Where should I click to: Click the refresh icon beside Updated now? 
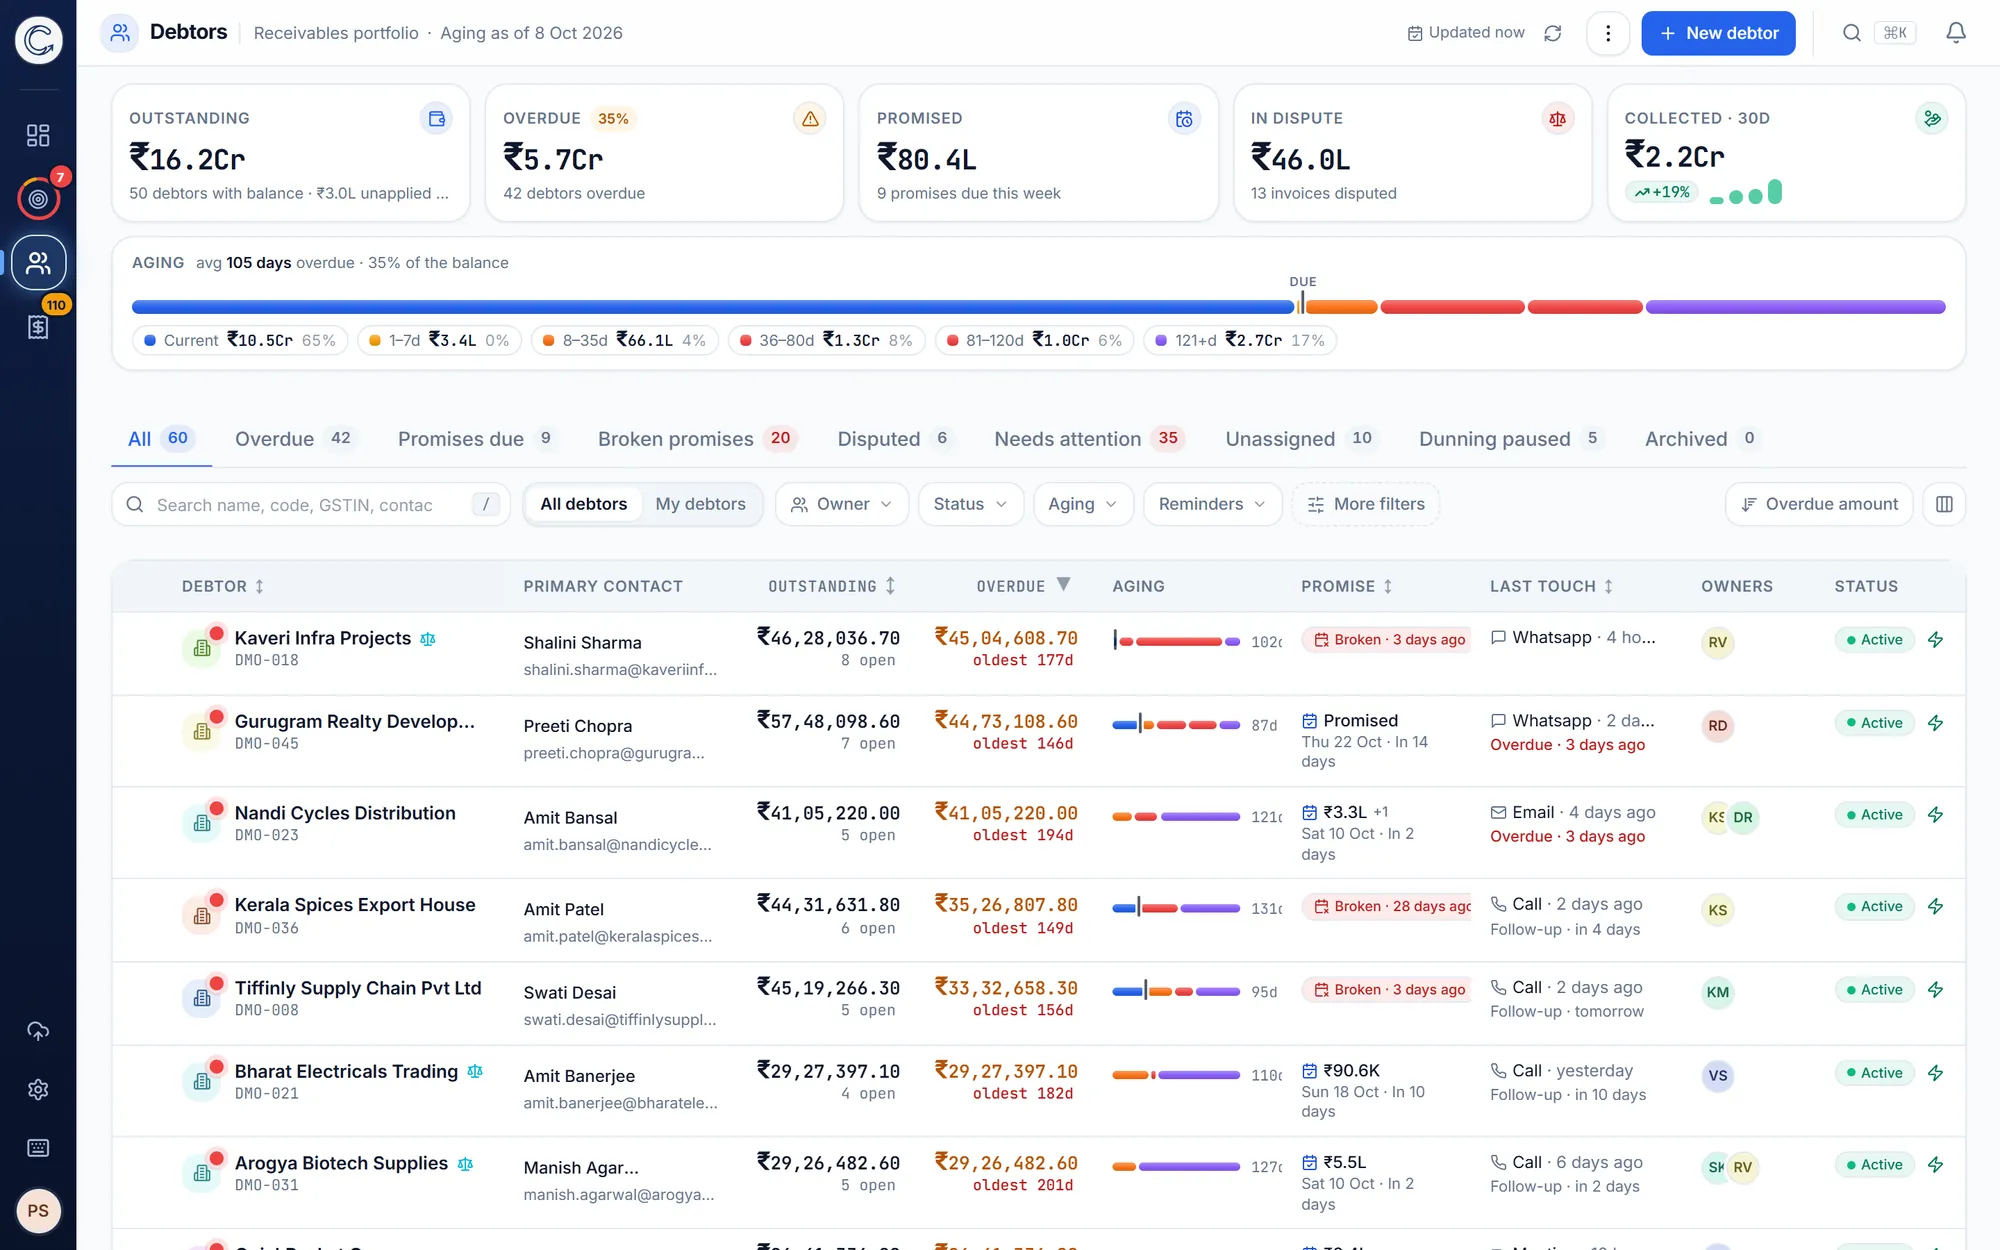point(1553,33)
